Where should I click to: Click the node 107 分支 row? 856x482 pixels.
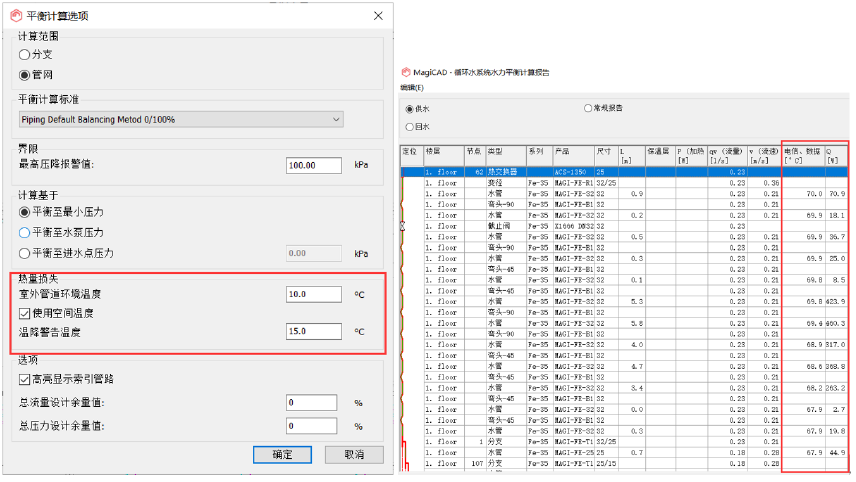(624, 463)
